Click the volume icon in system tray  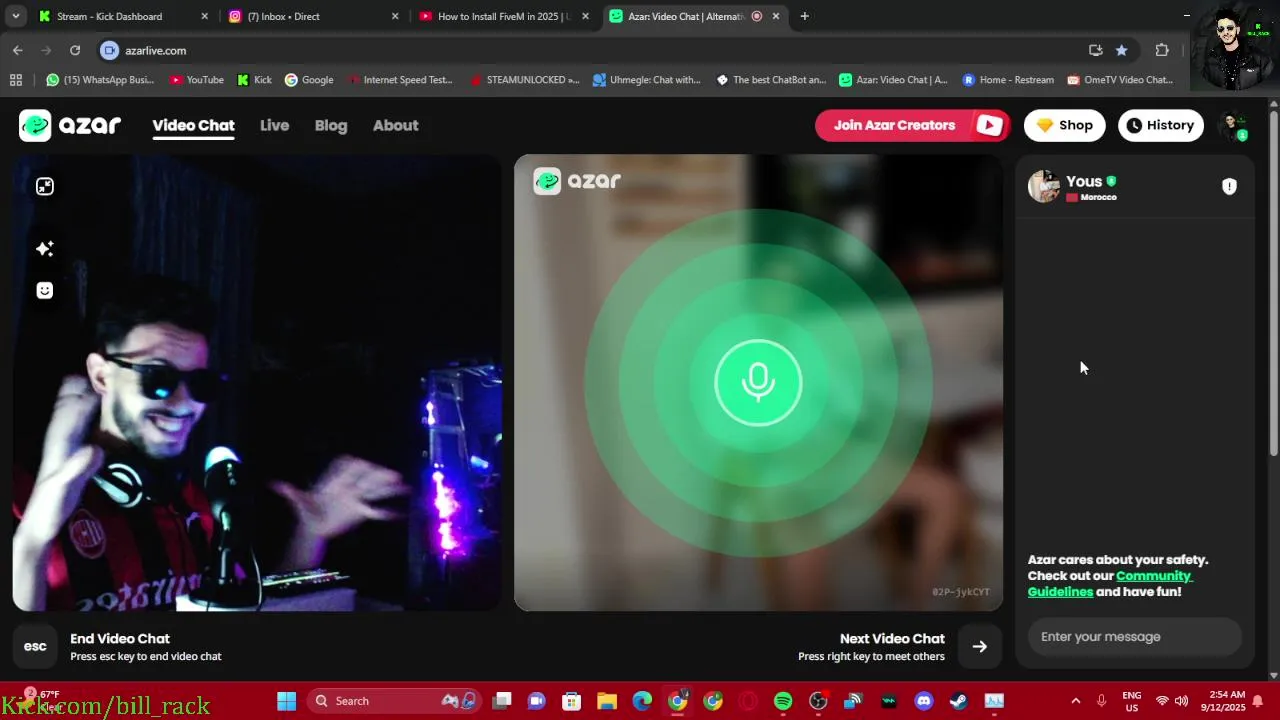point(1181,701)
